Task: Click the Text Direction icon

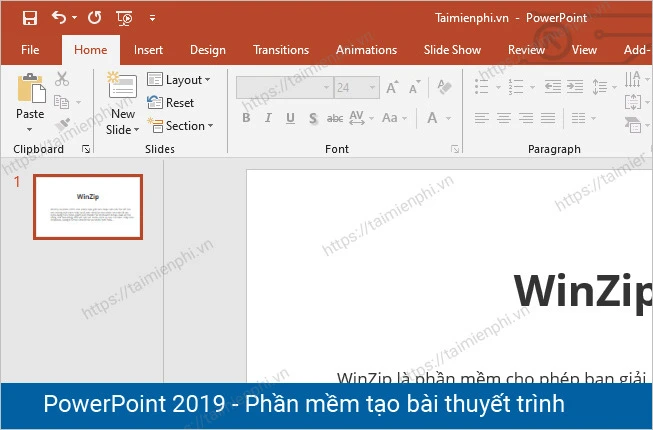Action: tap(632, 79)
